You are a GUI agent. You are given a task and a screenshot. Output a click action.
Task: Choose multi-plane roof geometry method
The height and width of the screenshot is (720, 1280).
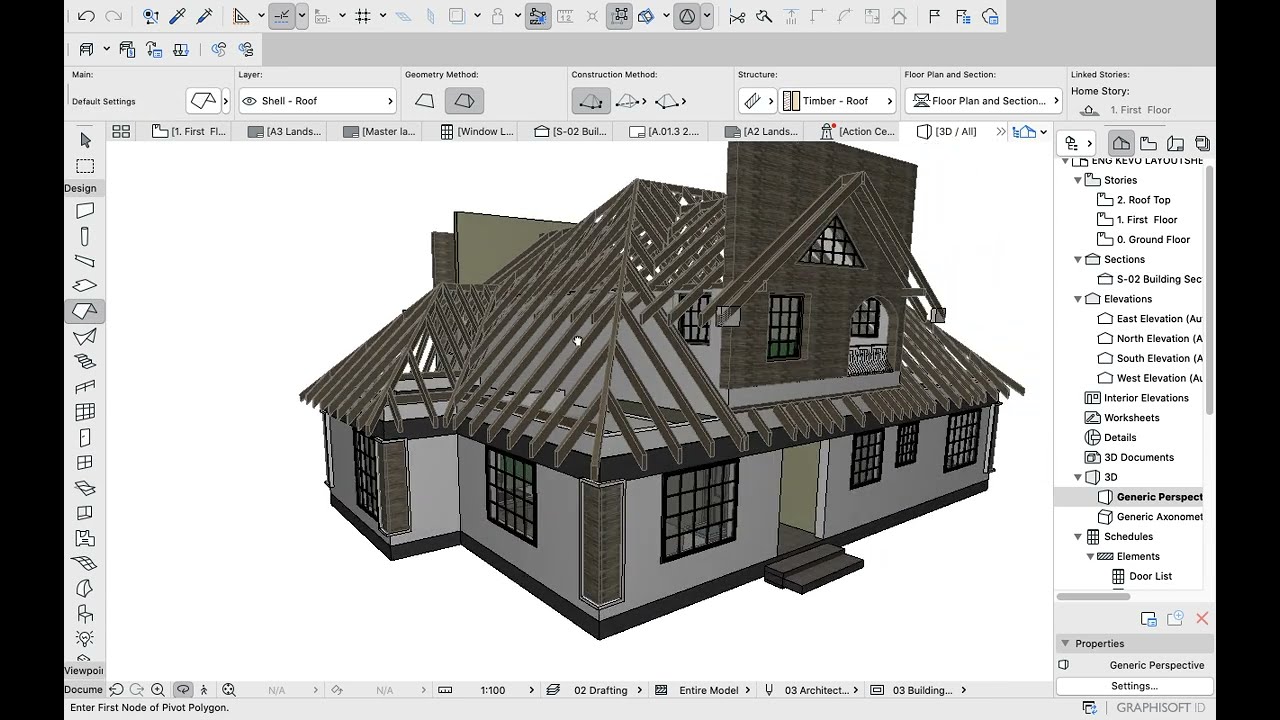464,101
